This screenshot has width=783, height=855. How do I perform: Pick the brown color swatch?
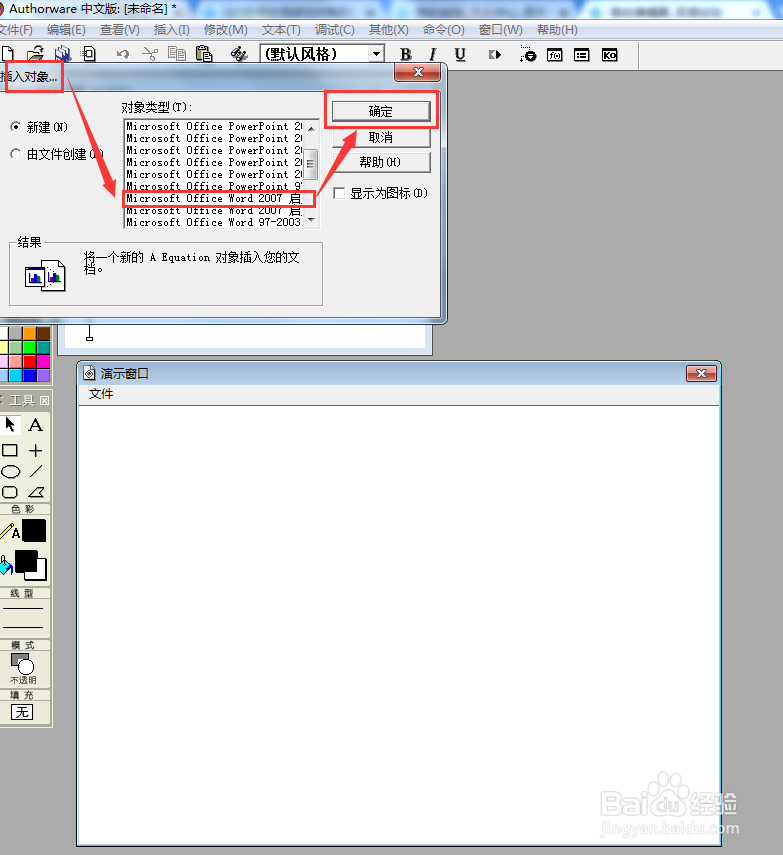44,333
